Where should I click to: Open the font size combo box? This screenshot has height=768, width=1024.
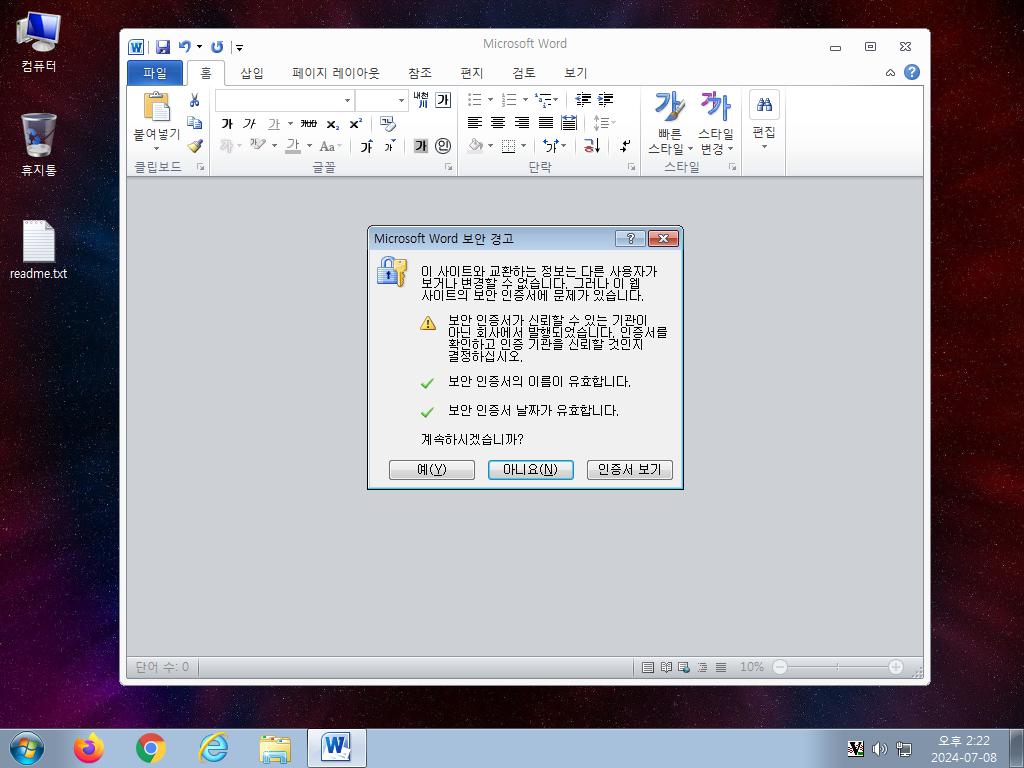(381, 101)
